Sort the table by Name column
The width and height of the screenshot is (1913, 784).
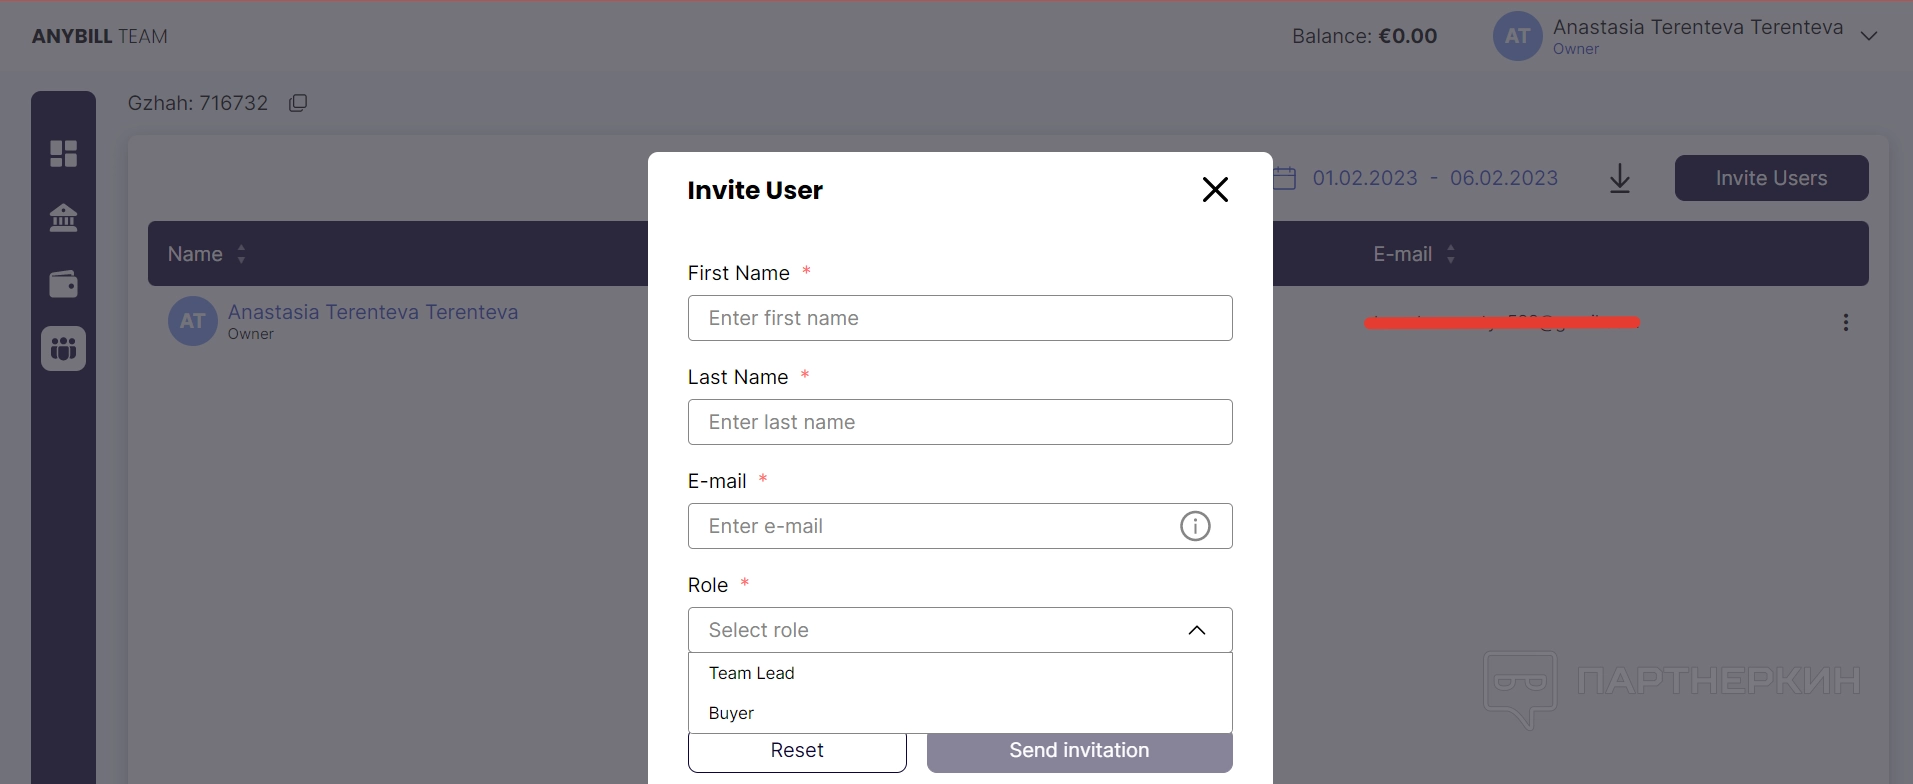click(x=241, y=254)
